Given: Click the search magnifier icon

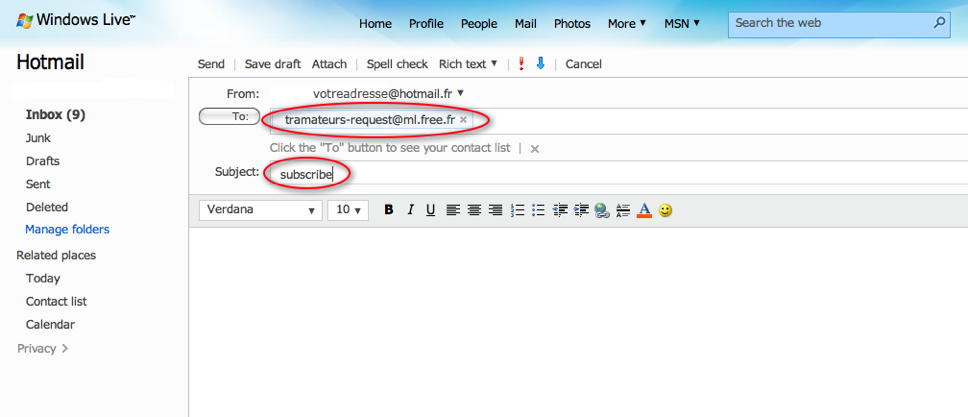Looking at the screenshot, I should pos(939,23).
